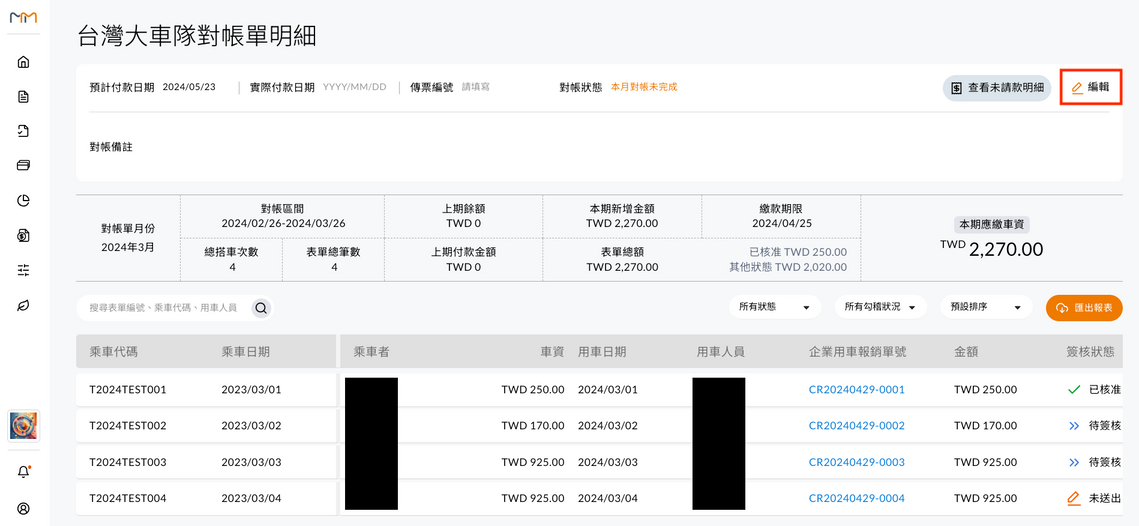This screenshot has height=526, width=1139.
Task: Open link CR20240429-0002
Action: point(856,426)
